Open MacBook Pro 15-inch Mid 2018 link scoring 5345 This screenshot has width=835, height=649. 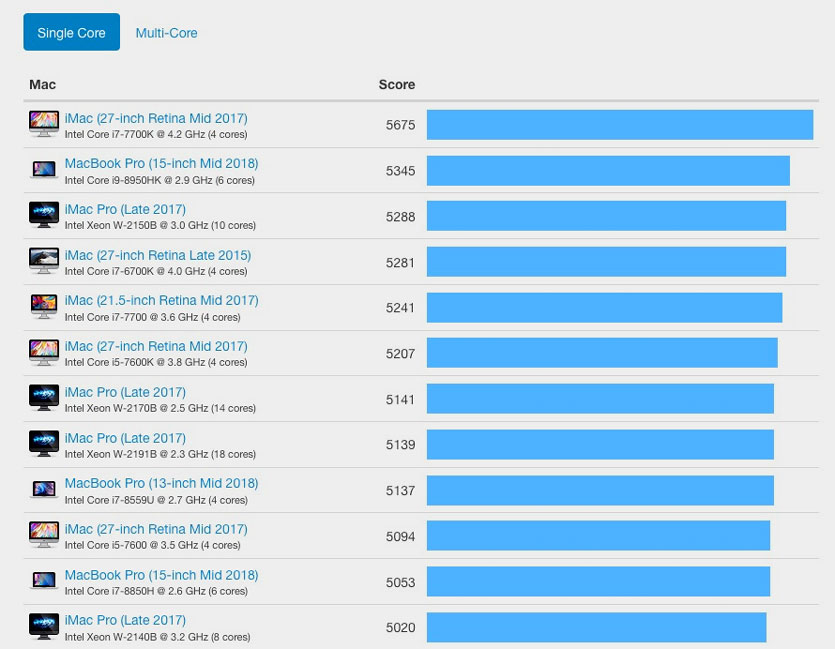coord(161,163)
